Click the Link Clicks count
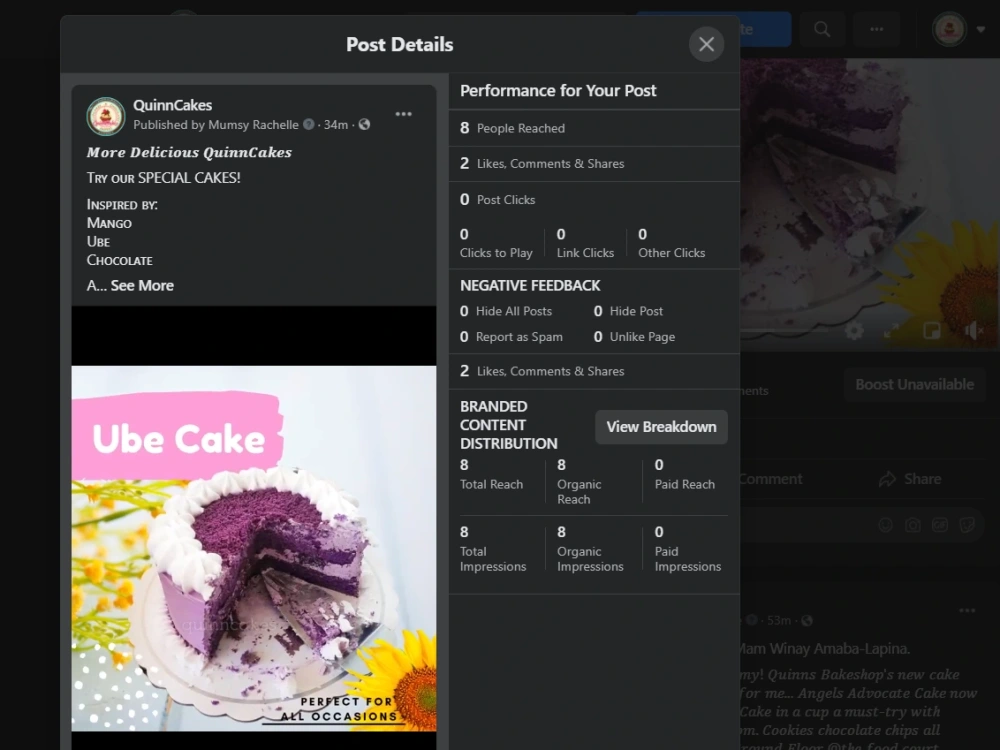 (x=585, y=244)
